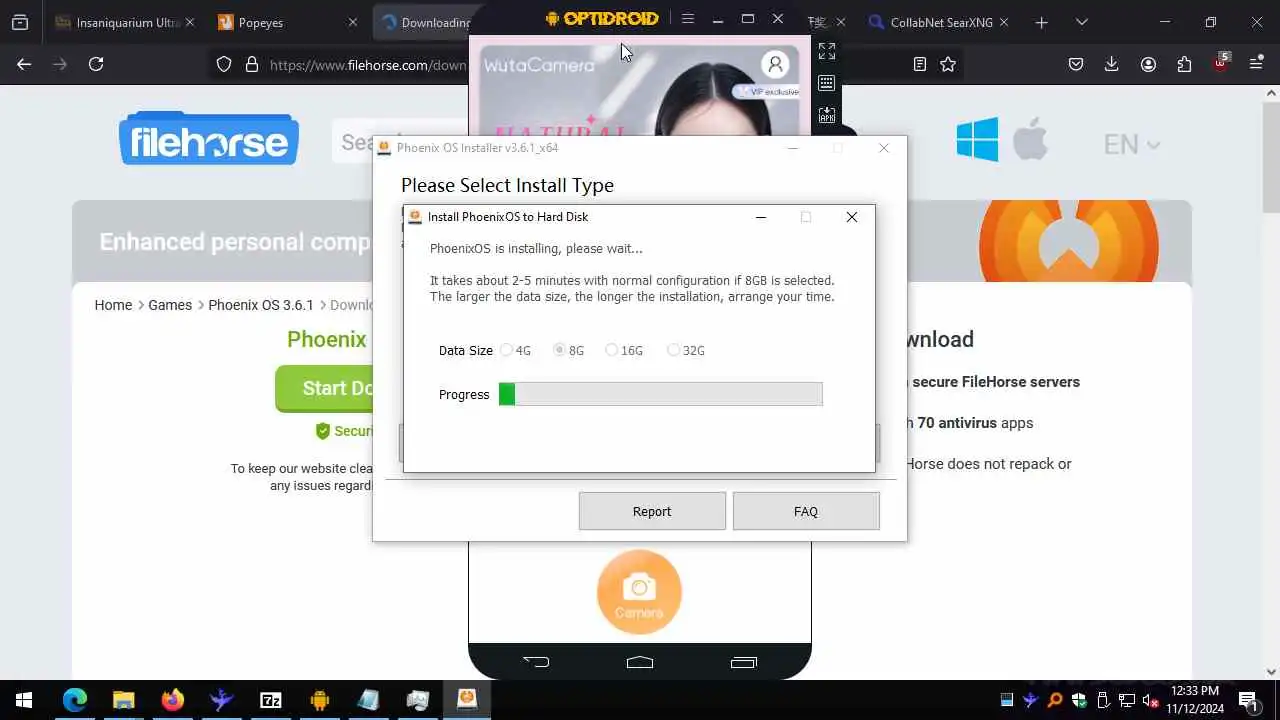1280x720 pixels.
Task: Open a new Firefox tab
Action: point(1042,22)
